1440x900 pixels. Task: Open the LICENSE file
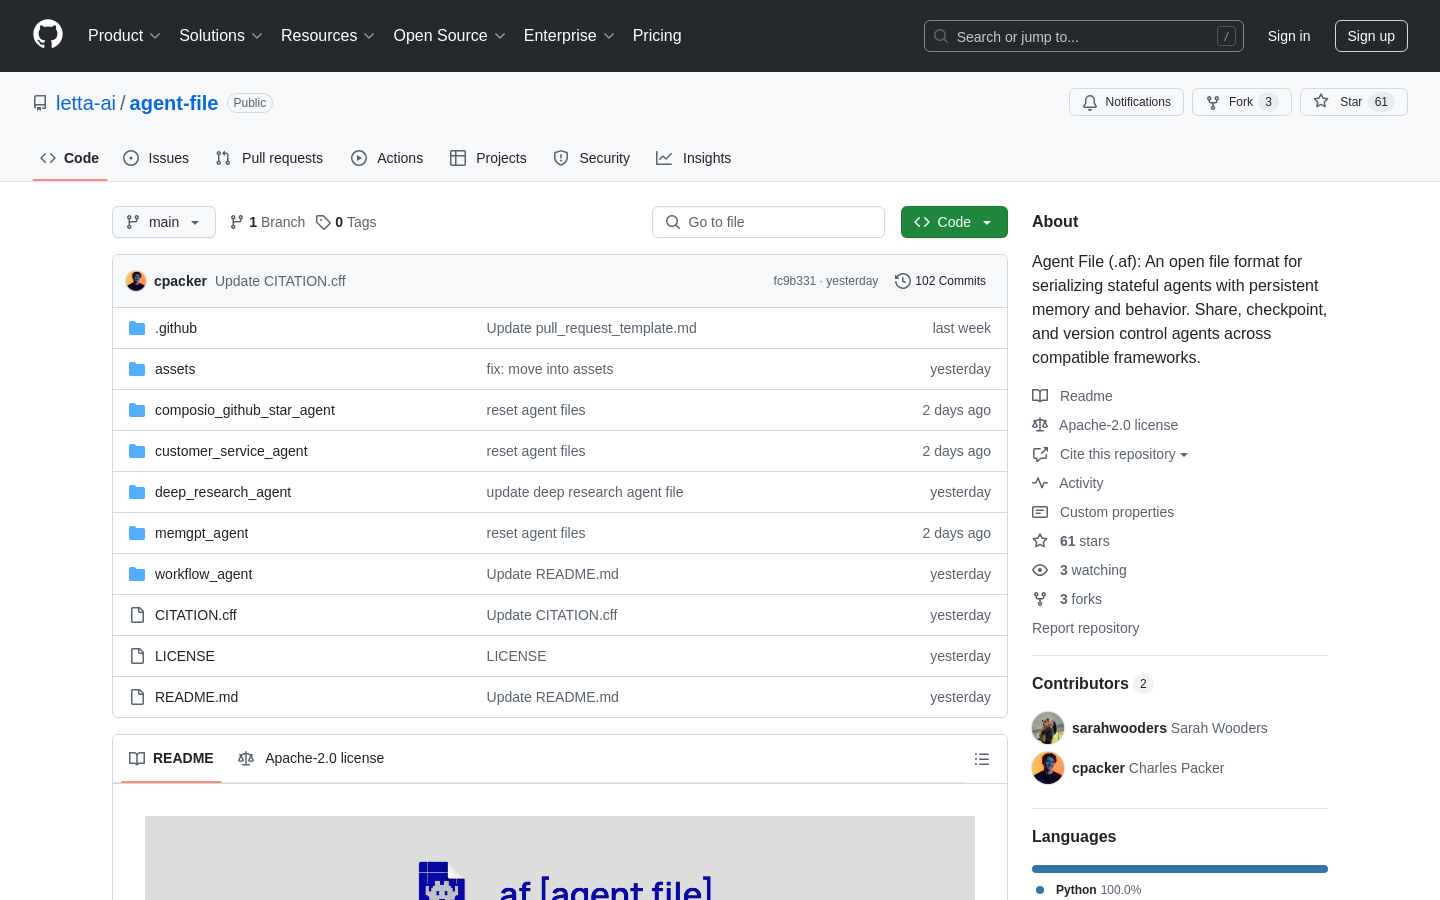185,656
